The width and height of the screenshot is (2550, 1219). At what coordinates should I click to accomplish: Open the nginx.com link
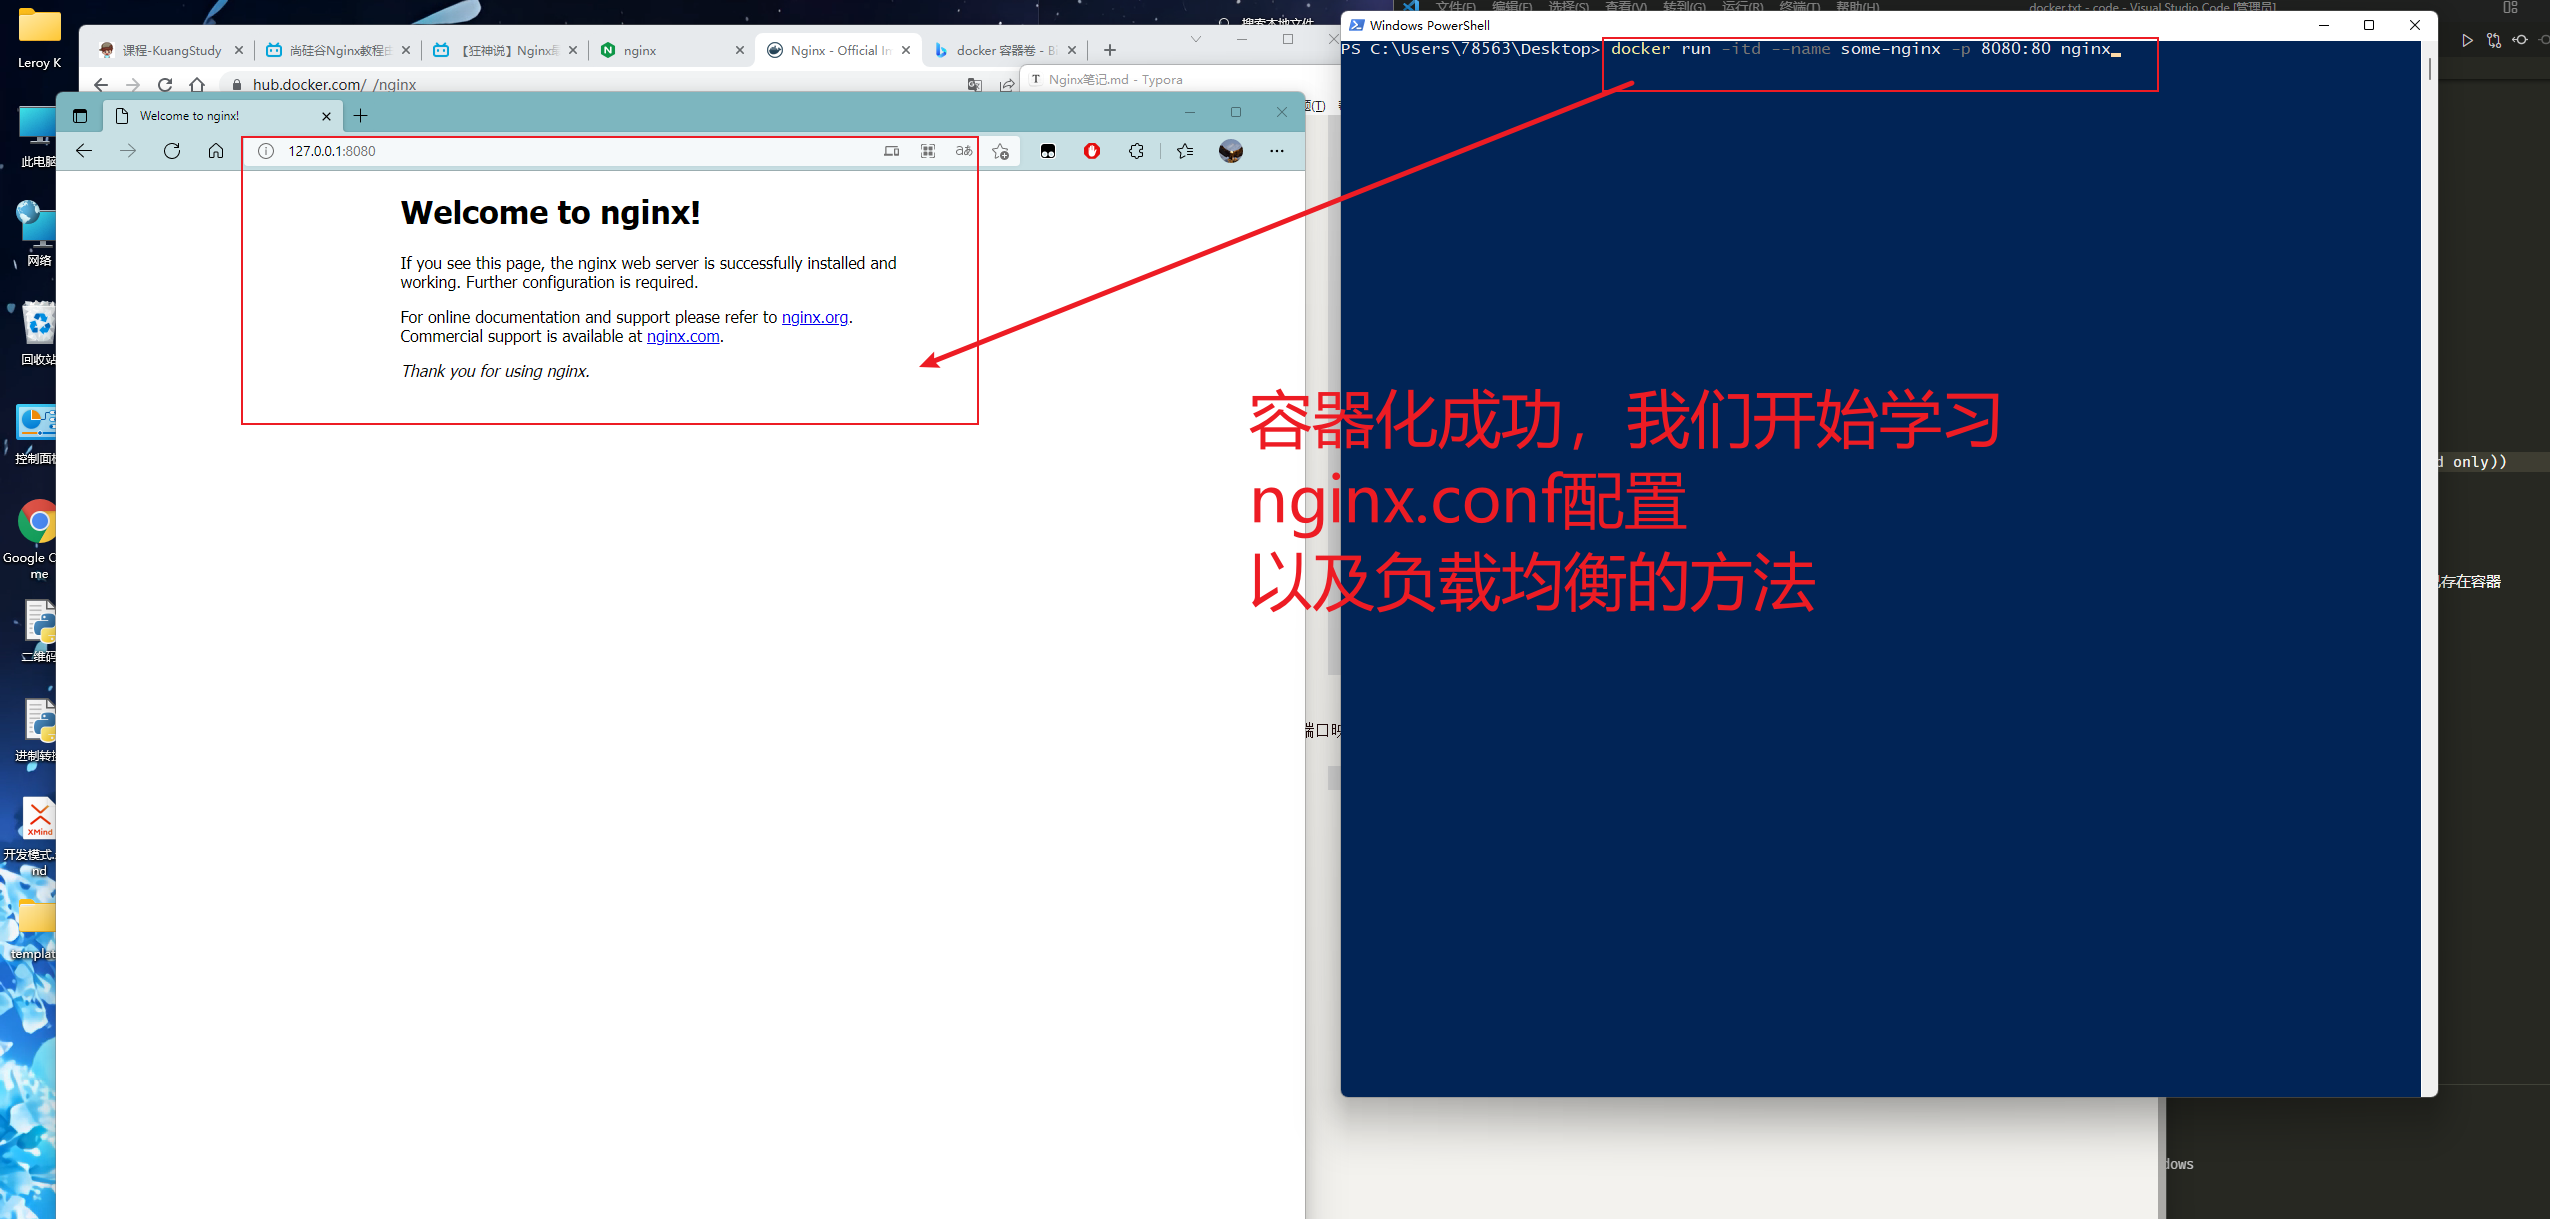683,336
